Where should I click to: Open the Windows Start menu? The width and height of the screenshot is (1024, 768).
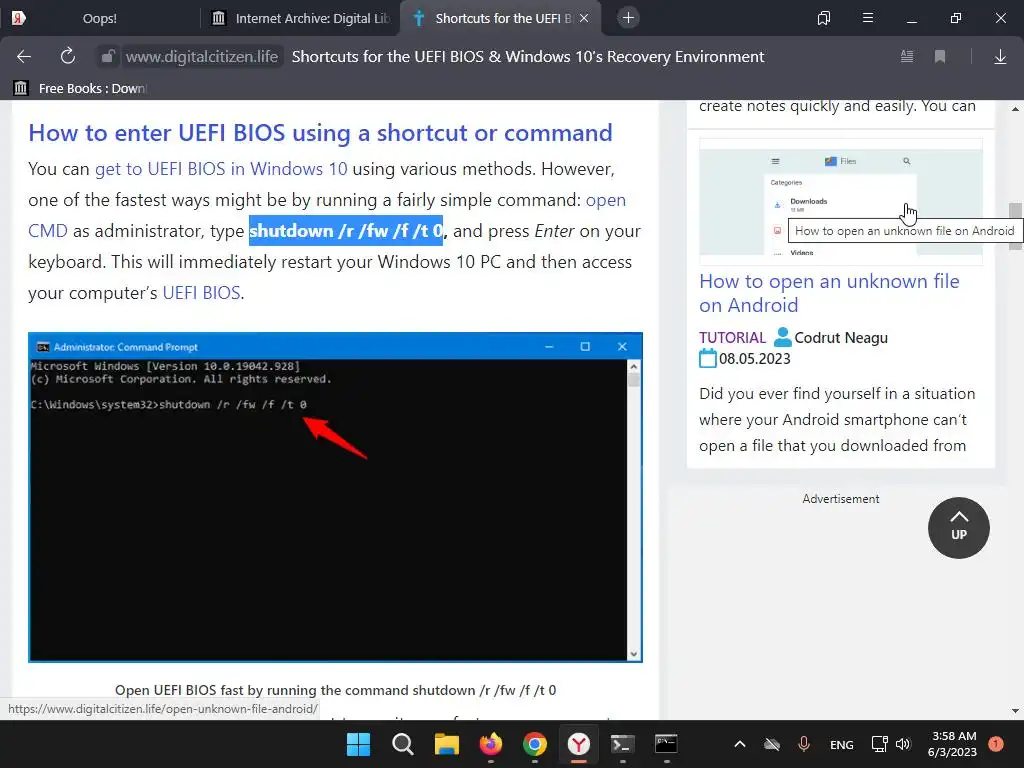(358, 744)
